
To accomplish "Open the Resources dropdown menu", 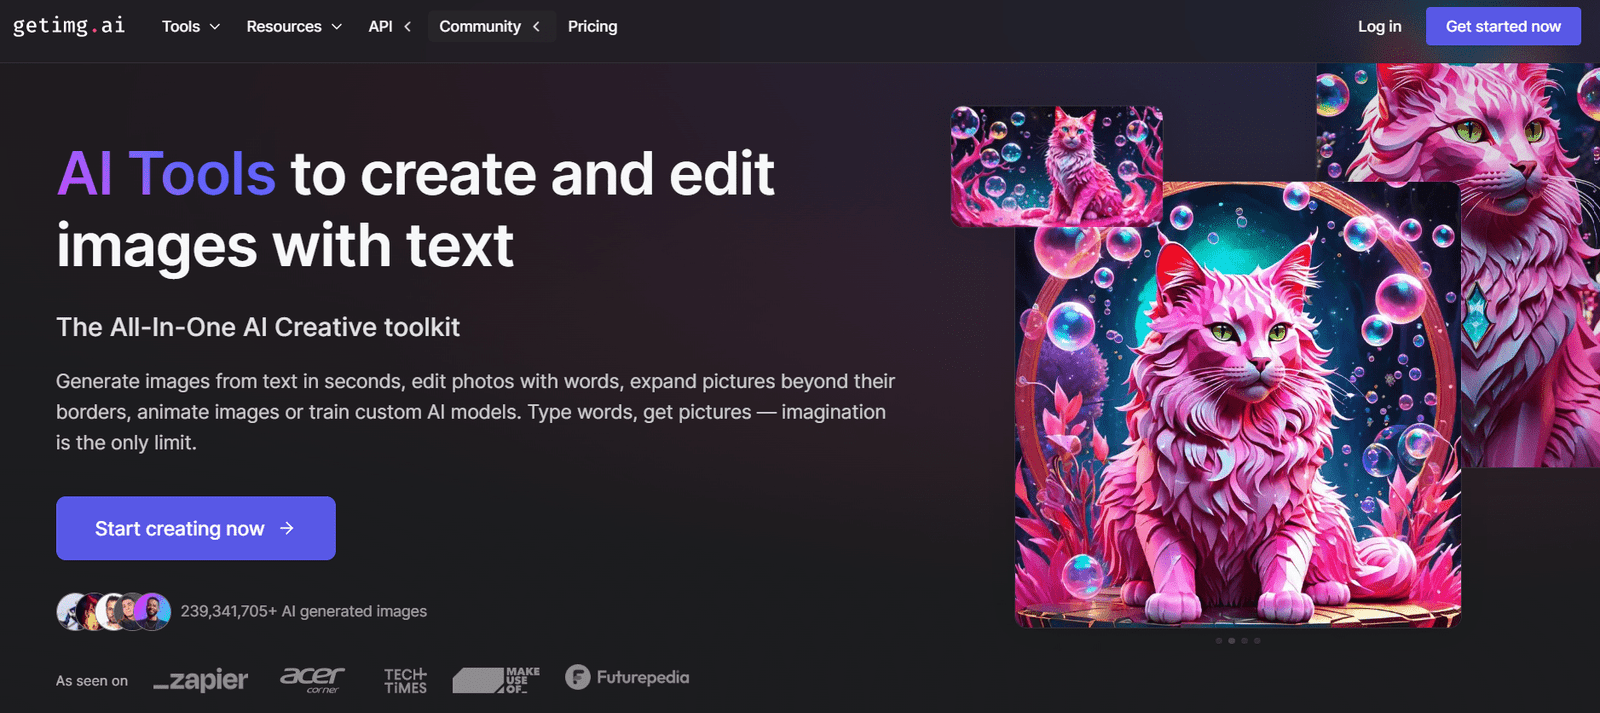I will (294, 26).
